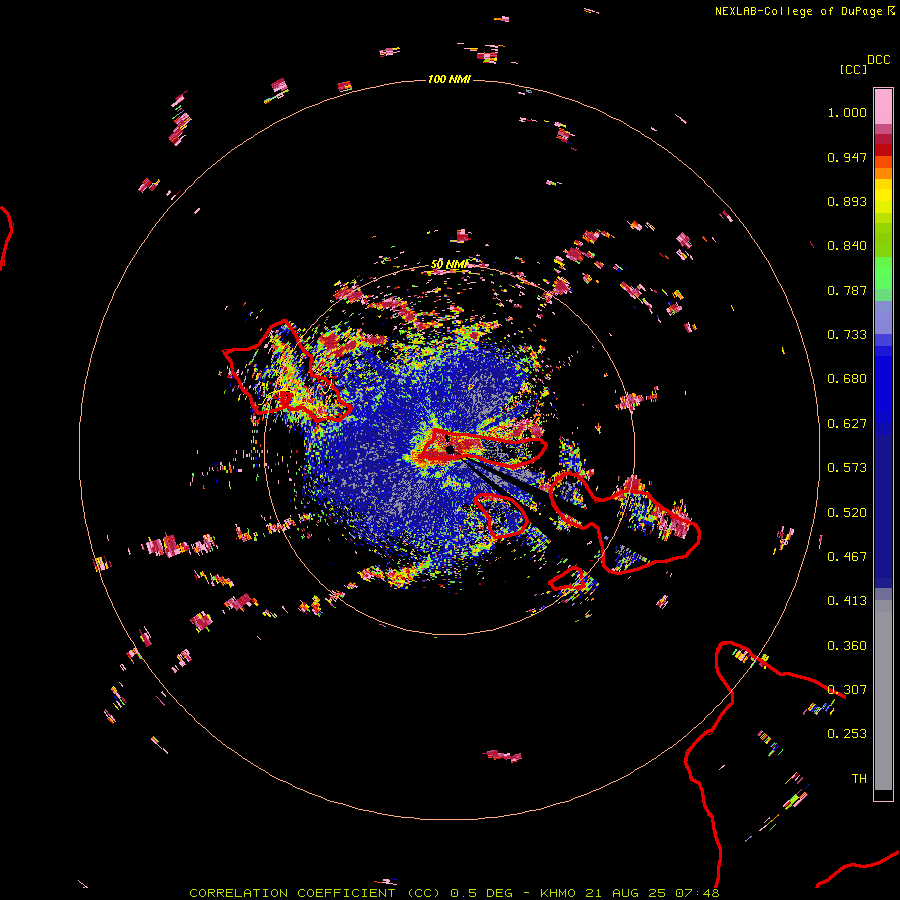This screenshot has width=900, height=900.
Task: Click the 0.947 scale value
Action: tap(847, 157)
